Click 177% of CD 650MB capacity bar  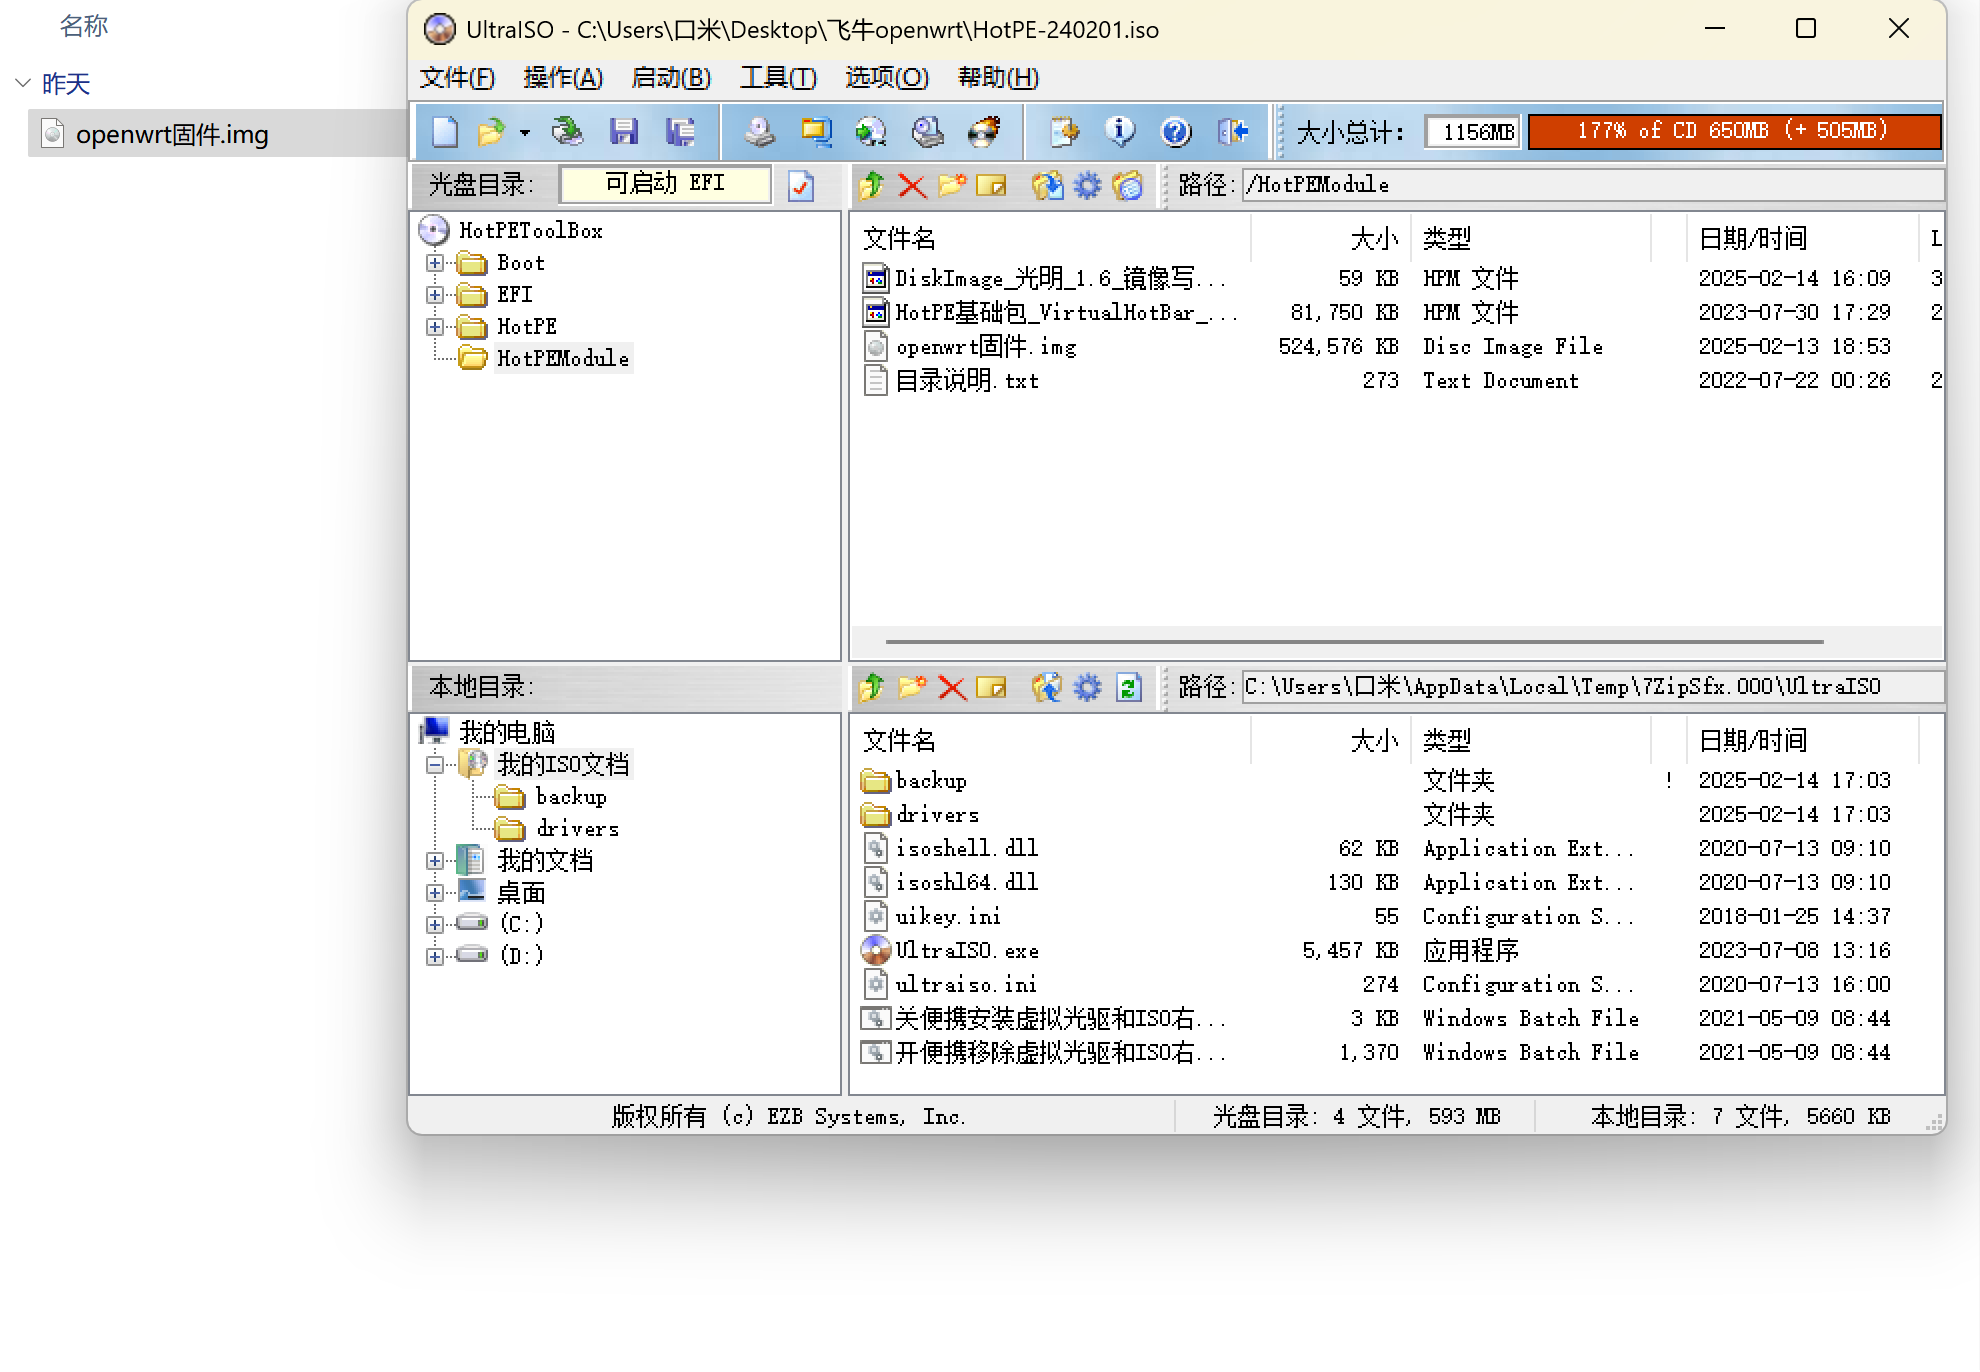click(x=1734, y=131)
